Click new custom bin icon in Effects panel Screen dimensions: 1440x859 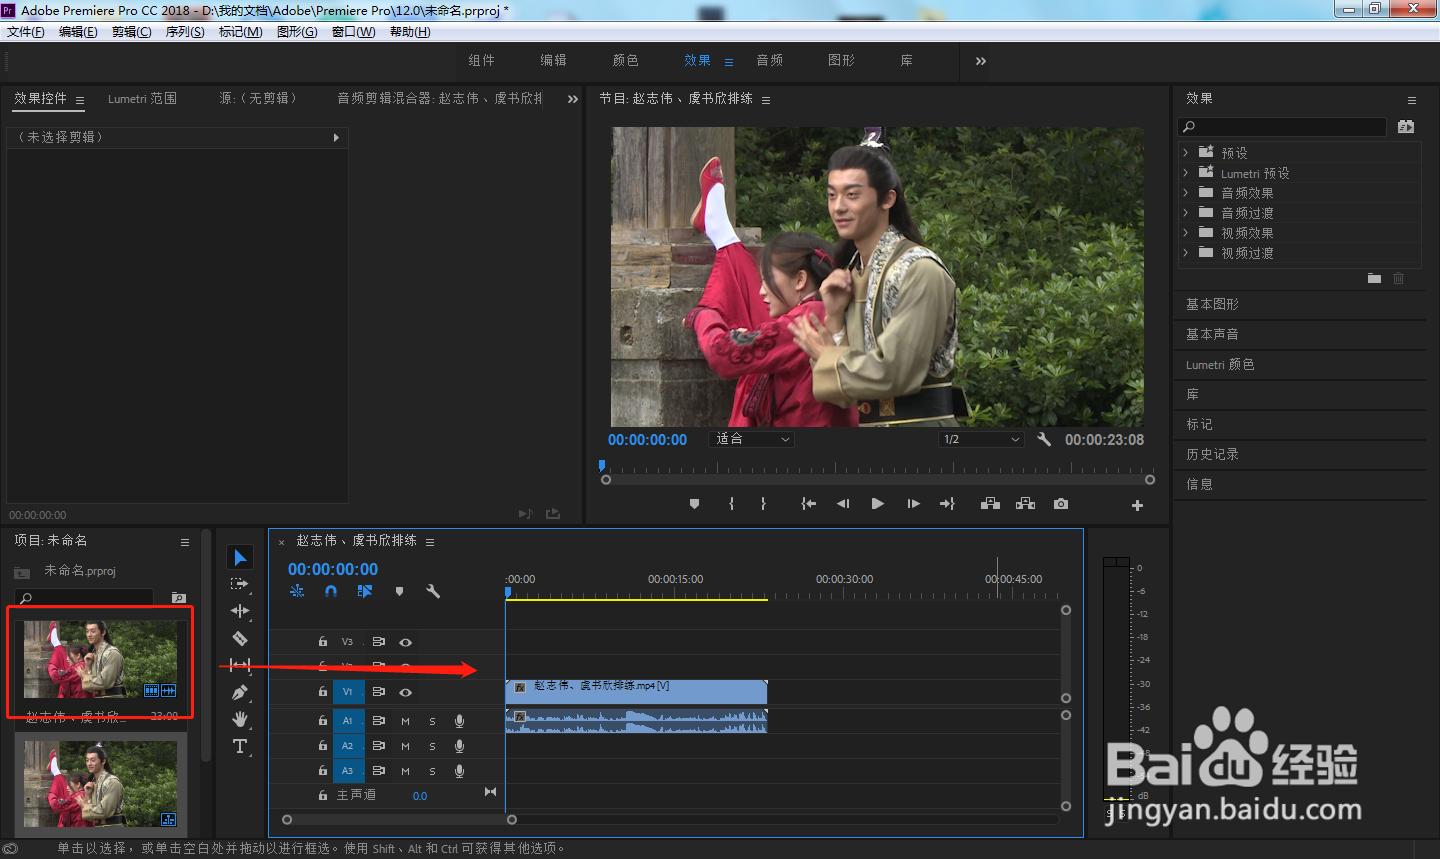(x=1374, y=278)
